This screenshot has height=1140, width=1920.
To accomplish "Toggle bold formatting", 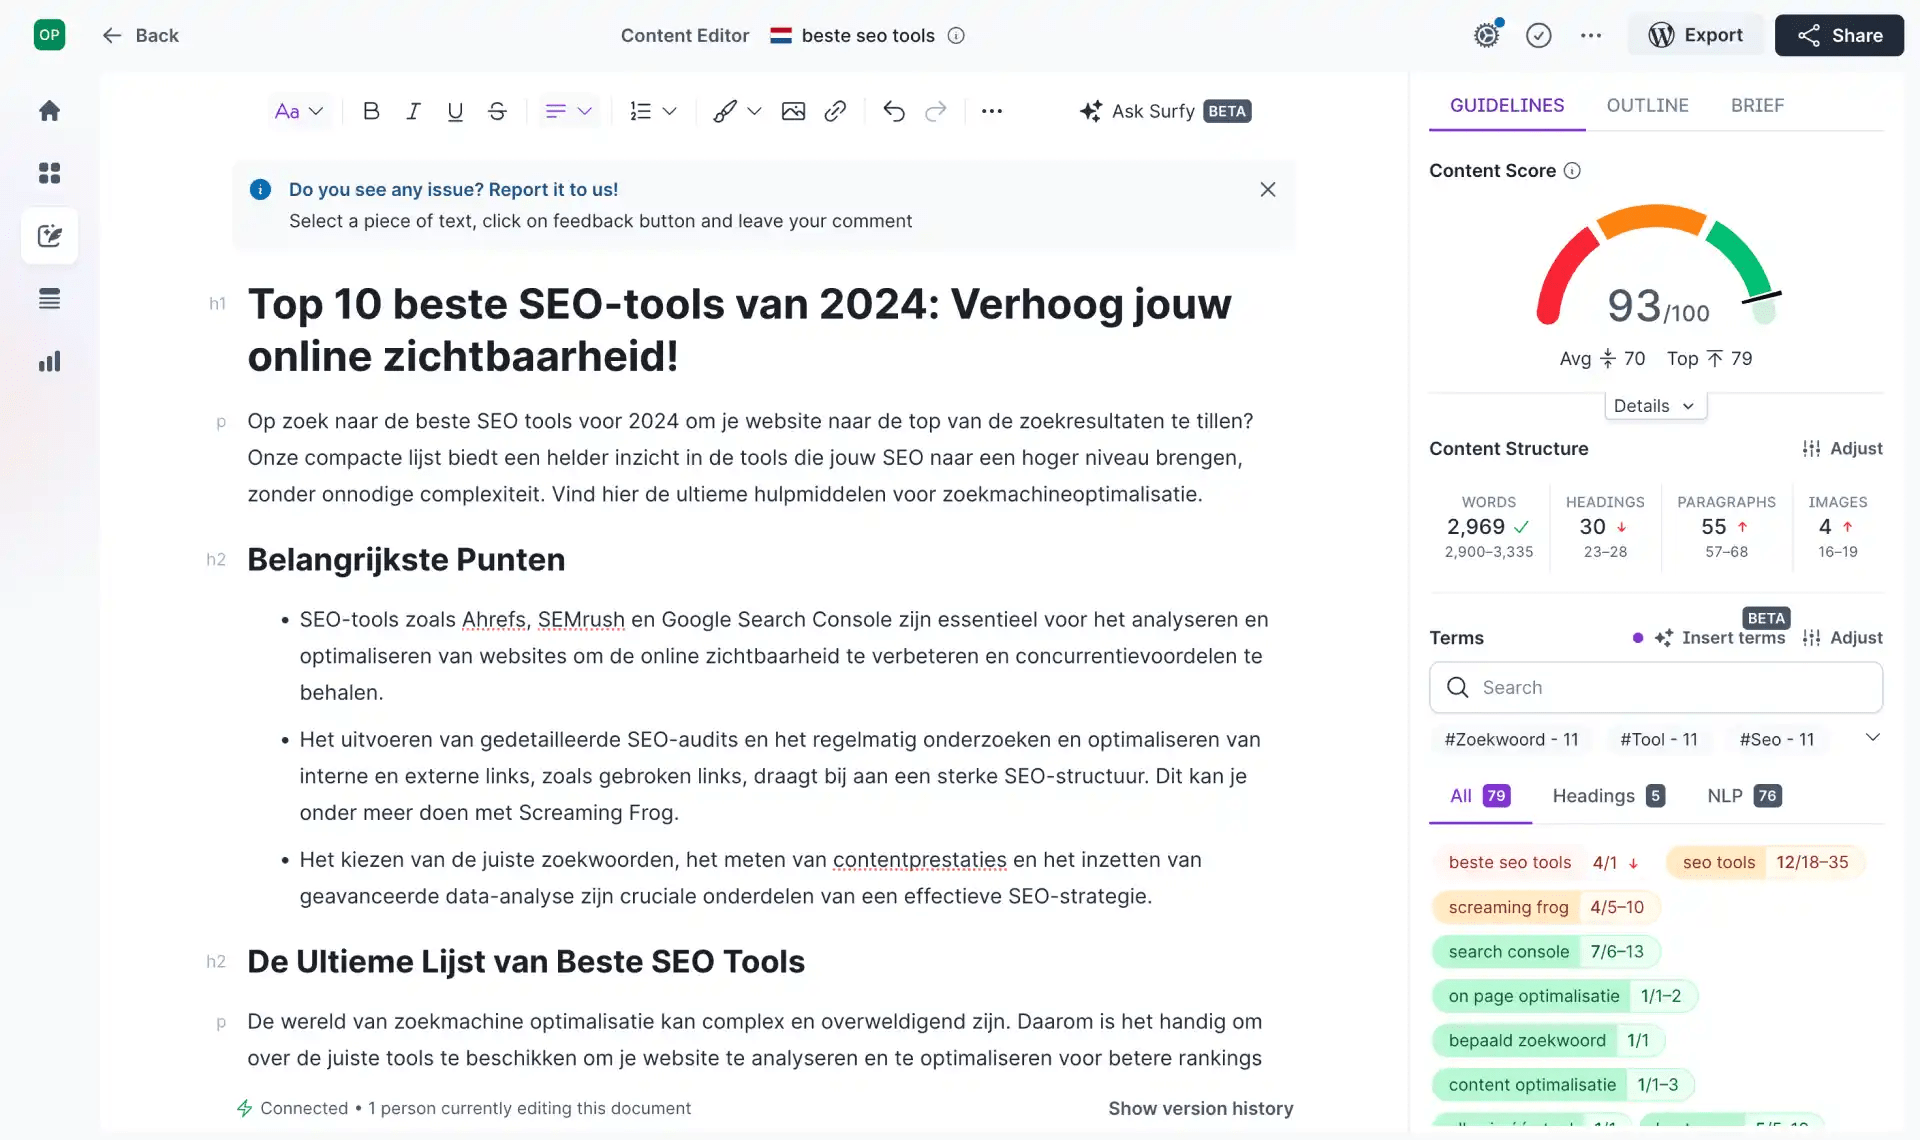I will [371, 111].
